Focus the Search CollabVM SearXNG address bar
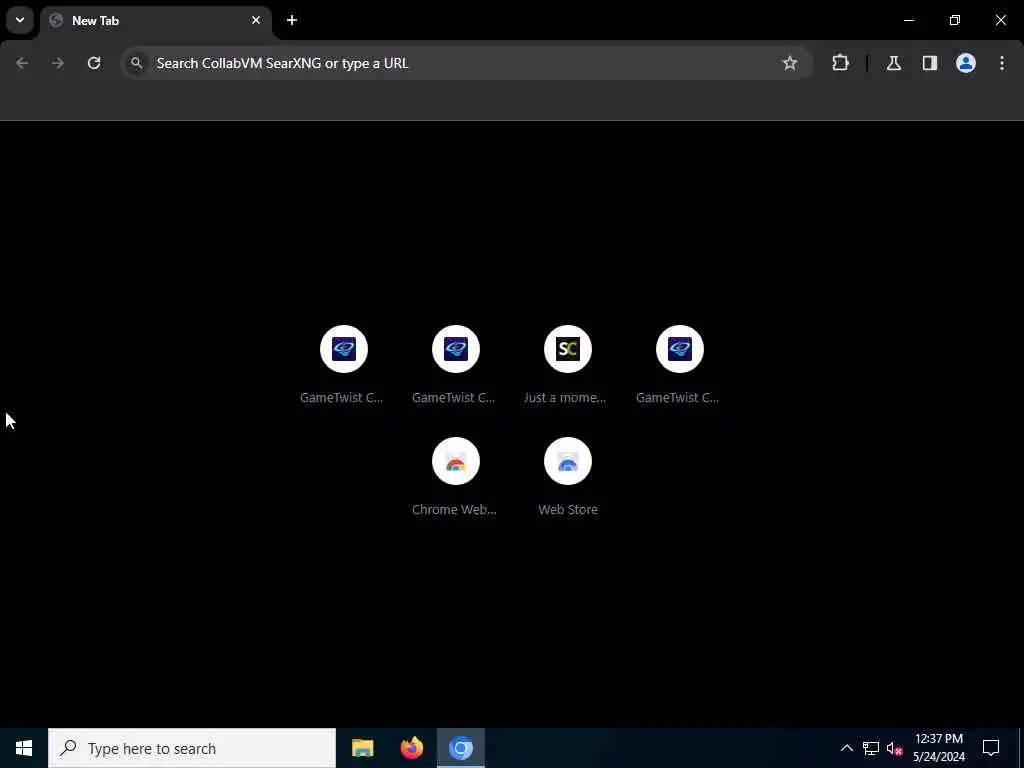1024x768 pixels. (x=466, y=63)
